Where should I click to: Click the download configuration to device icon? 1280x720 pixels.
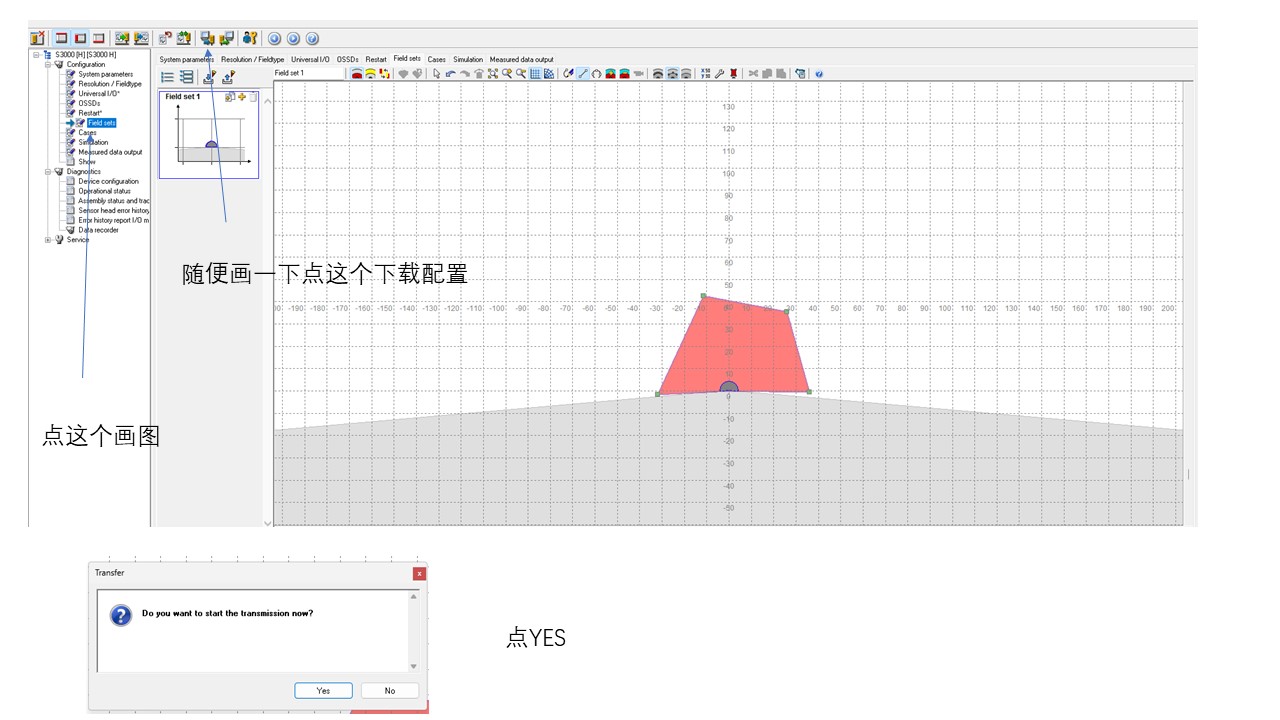pyautogui.click(x=208, y=38)
